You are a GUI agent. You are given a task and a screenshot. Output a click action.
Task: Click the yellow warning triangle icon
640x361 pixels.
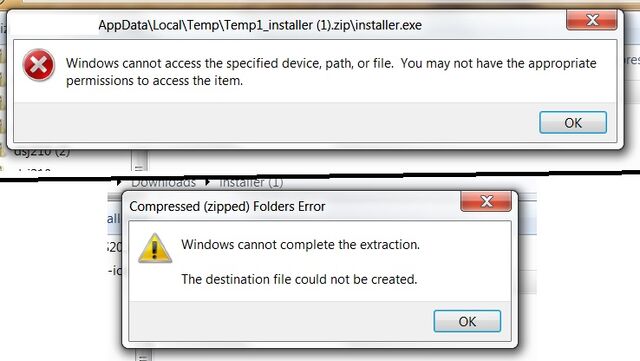[155, 248]
